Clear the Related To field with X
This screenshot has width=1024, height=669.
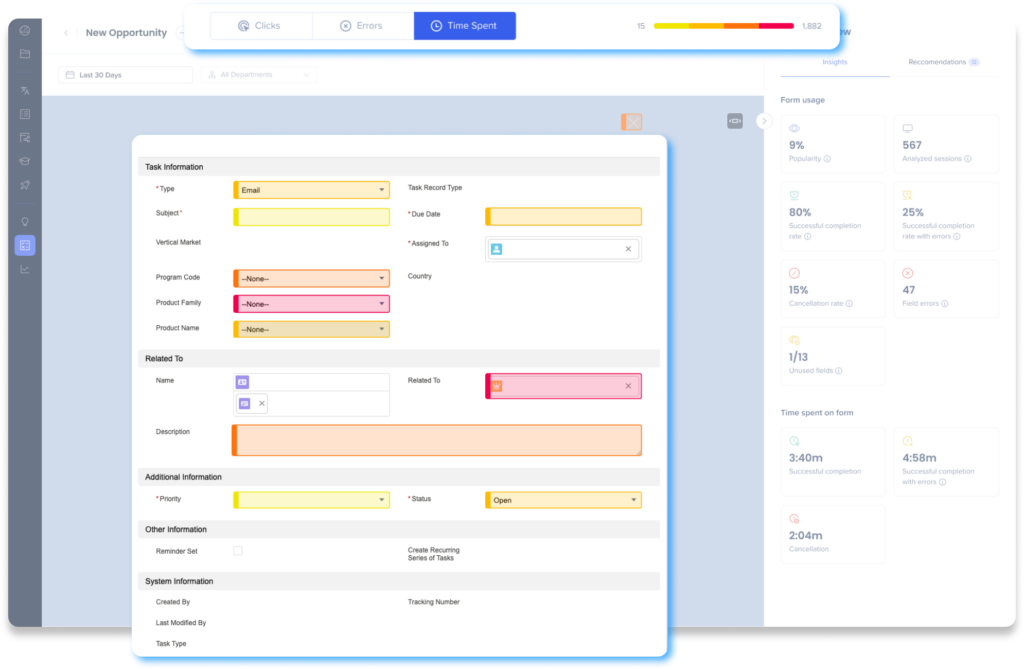628,386
